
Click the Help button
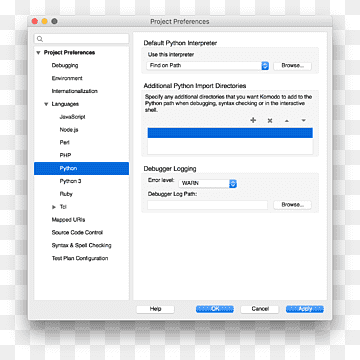pos(155,309)
